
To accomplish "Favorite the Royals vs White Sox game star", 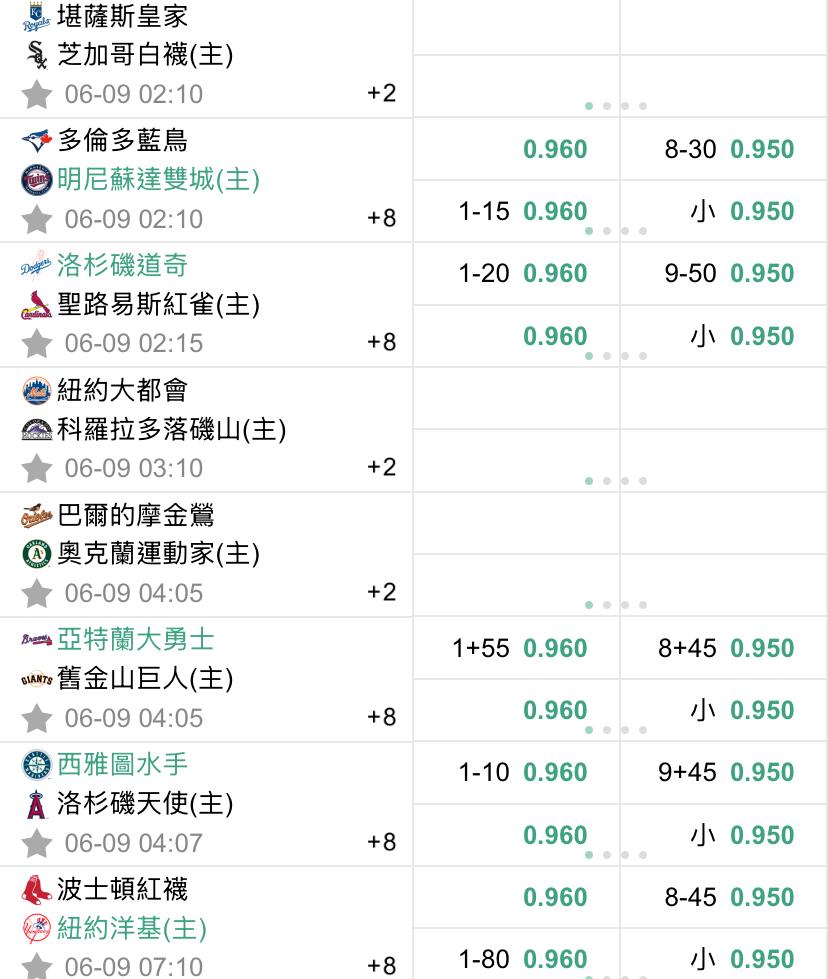I will (36, 94).
